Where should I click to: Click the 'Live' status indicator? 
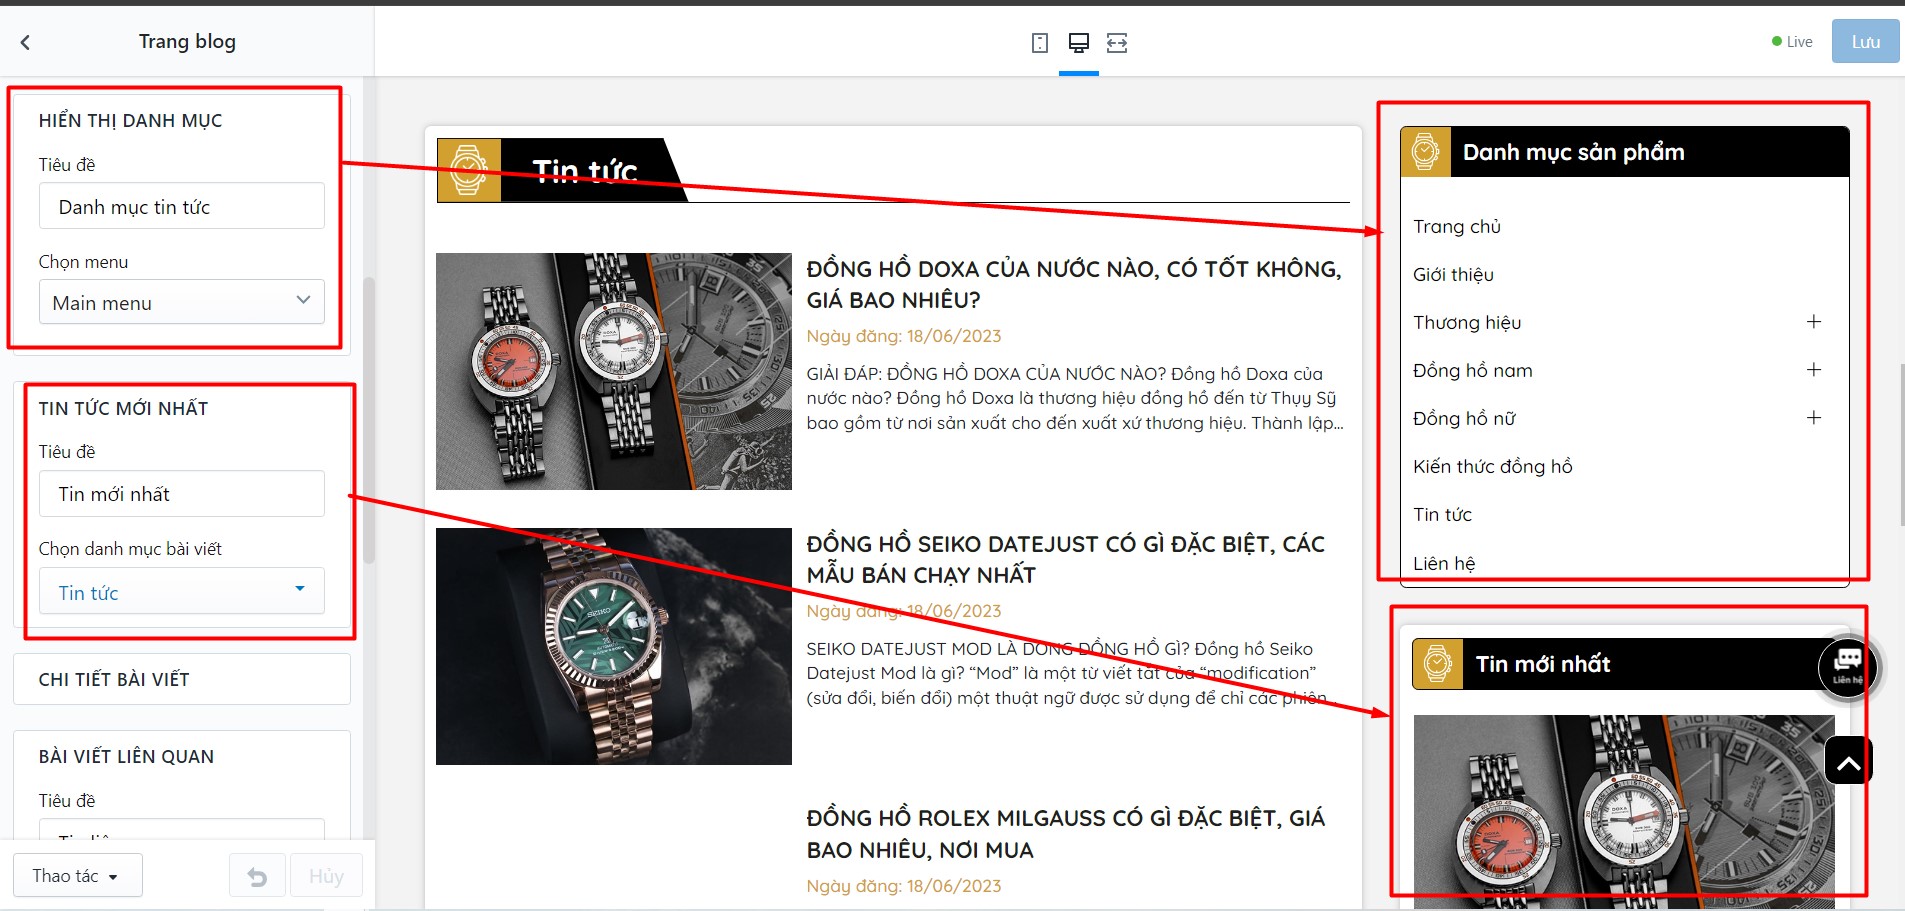1792,42
